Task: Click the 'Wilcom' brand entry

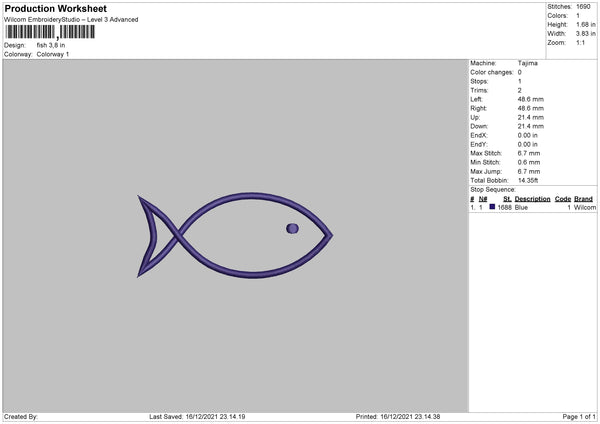Action: tap(585, 207)
